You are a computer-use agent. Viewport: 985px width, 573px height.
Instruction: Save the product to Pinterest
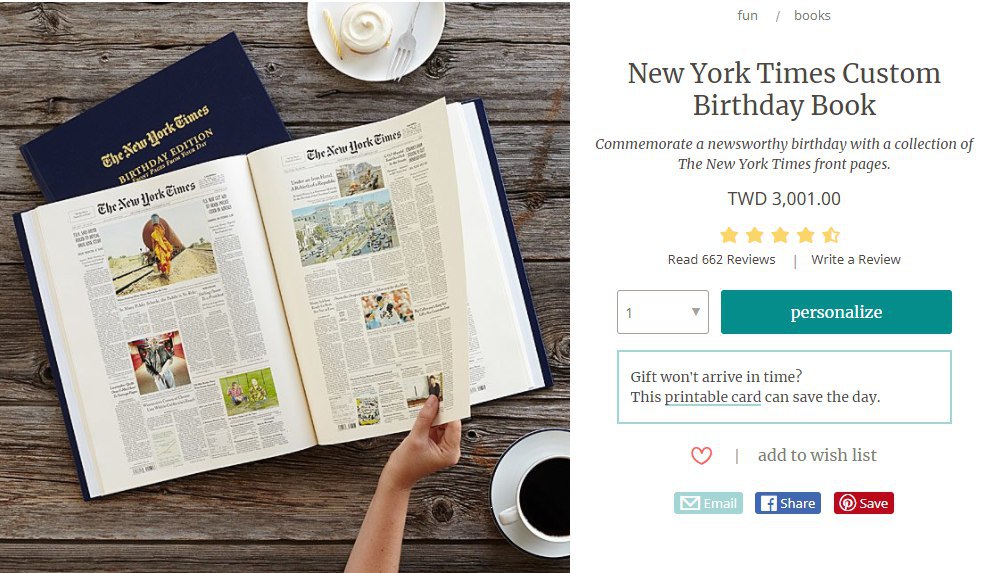point(864,503)
